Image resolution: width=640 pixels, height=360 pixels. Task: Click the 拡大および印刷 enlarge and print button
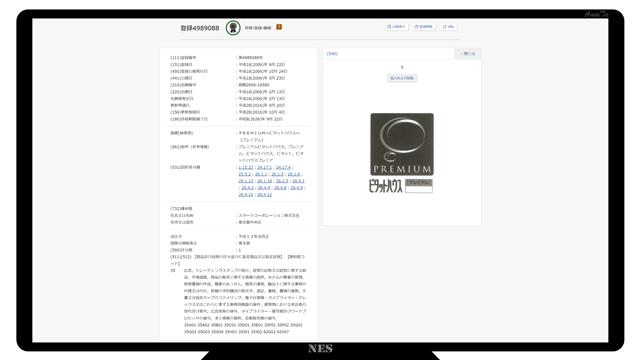(x=402, y=78)
